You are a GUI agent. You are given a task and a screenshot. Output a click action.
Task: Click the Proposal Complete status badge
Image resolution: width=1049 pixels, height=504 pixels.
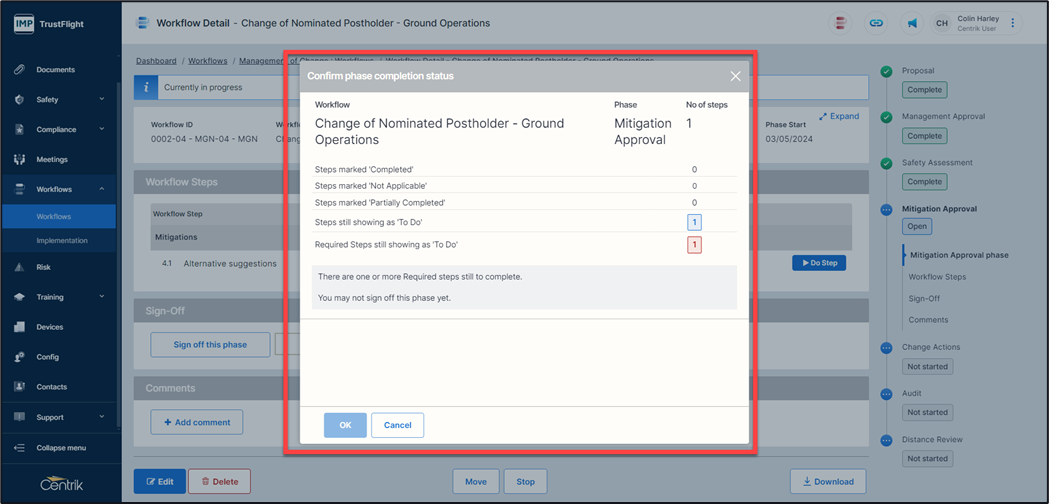pos(925,90)
